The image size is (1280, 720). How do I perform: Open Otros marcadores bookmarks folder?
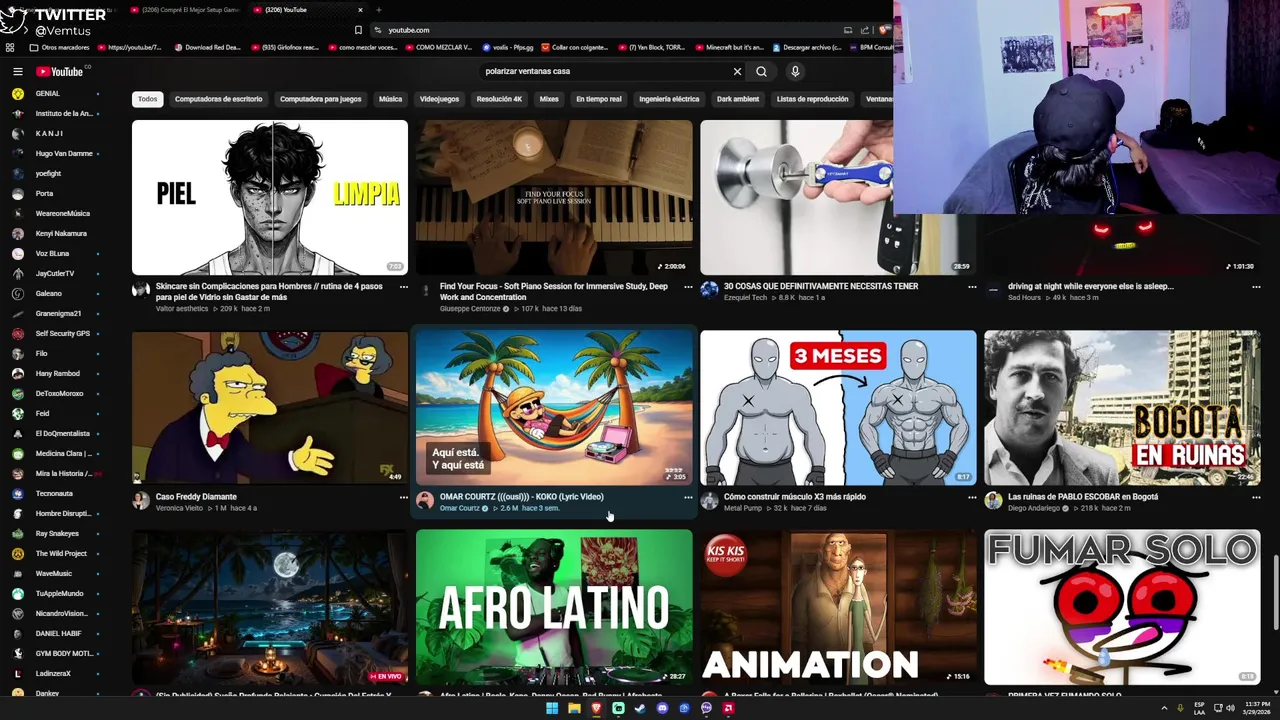60,47
